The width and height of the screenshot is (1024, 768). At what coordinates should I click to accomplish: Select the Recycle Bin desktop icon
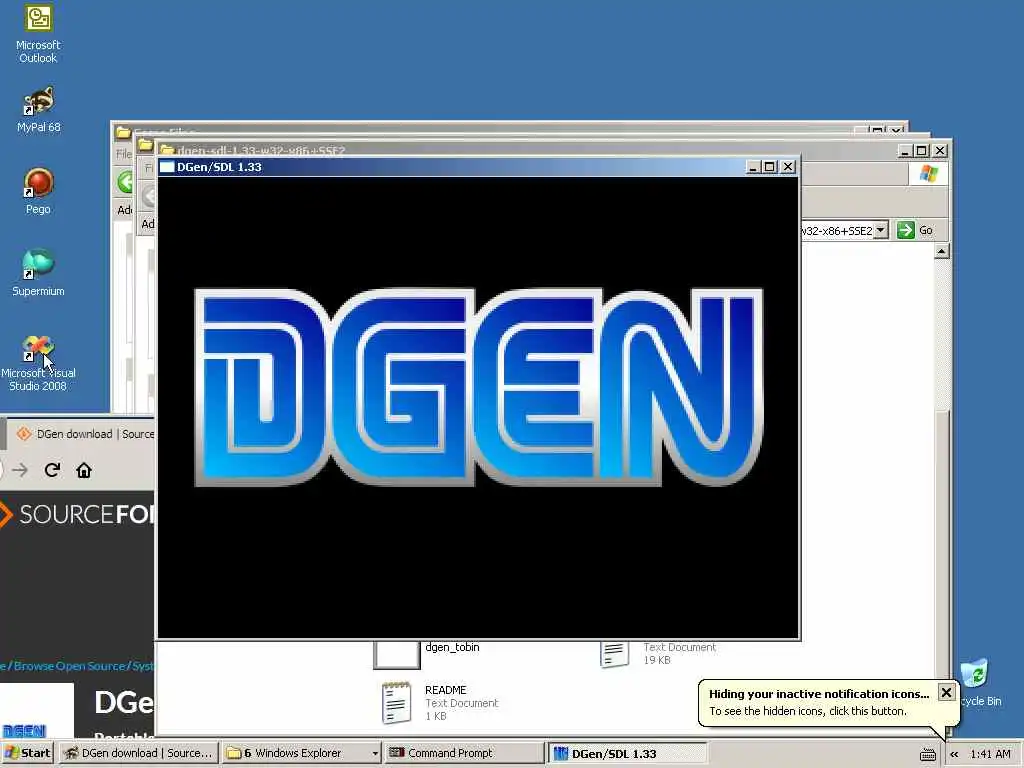point(978,682)
